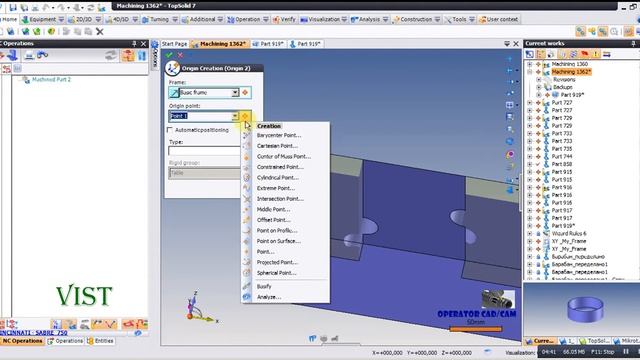Click the window-layout icon on viewport side toolbar
Viewport: 640px width, 360px height.
[510, 105]
